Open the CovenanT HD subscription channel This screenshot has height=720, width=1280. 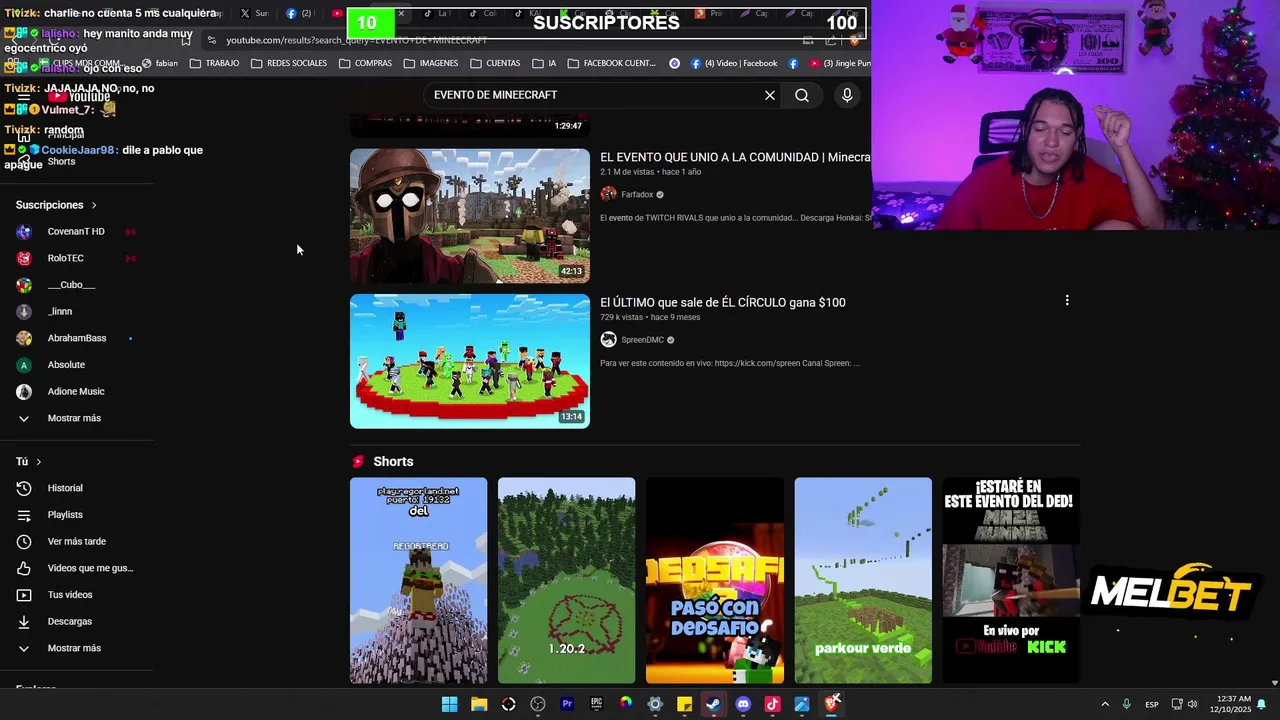[75, 232]
